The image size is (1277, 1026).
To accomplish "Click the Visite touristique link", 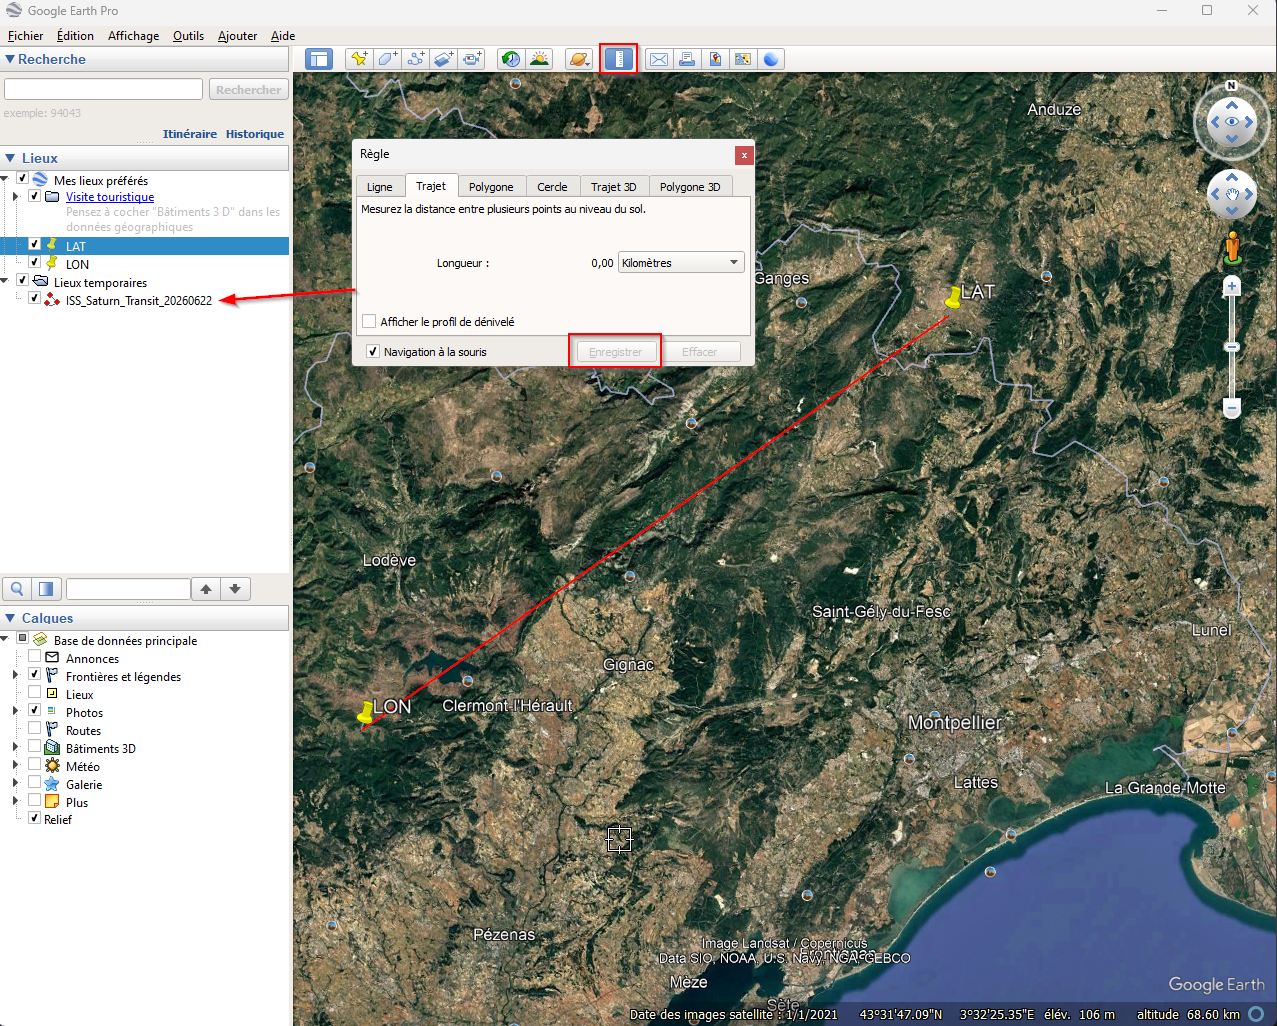I will pos(110,197).
